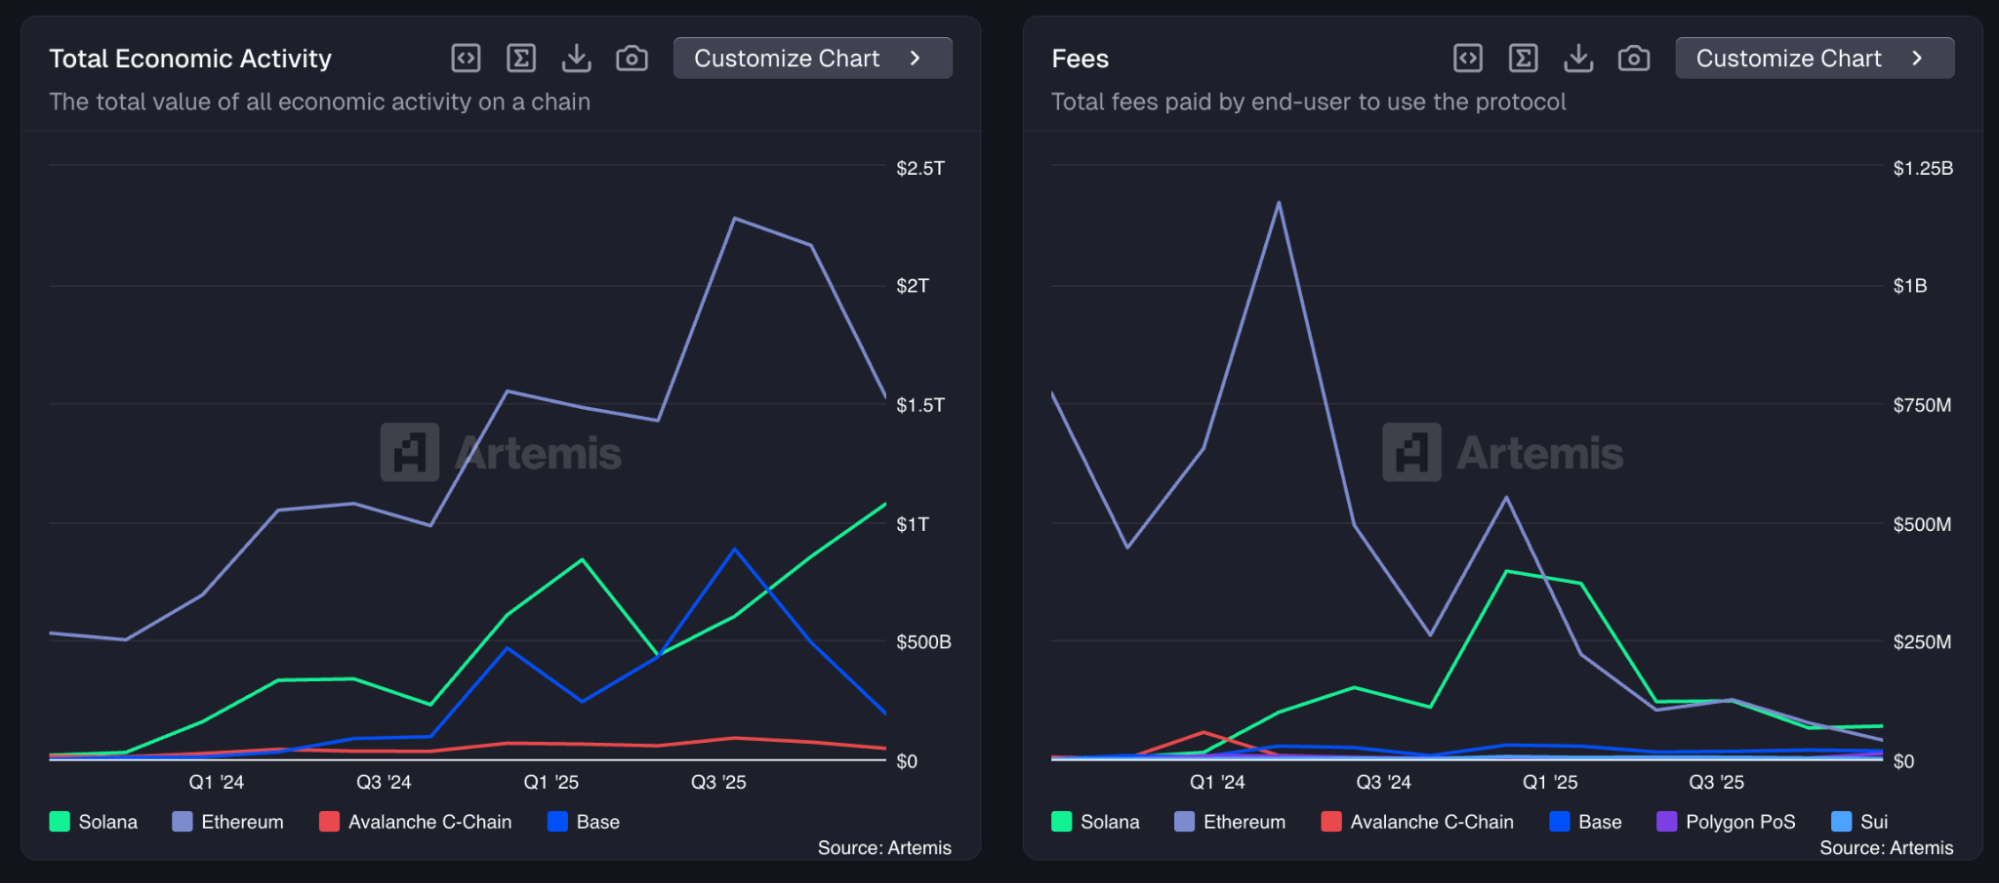Screen dimensions: 1999x884
Task: Click chevron arrow on Fees Customize Chart
Action: pos(1917,58)
